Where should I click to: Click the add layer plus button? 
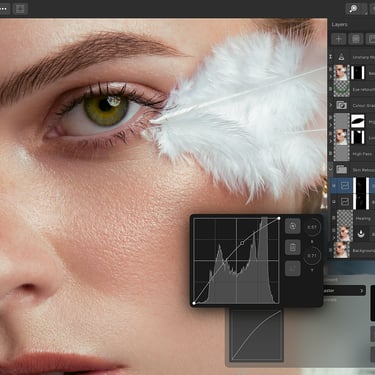tap(339, 39)
